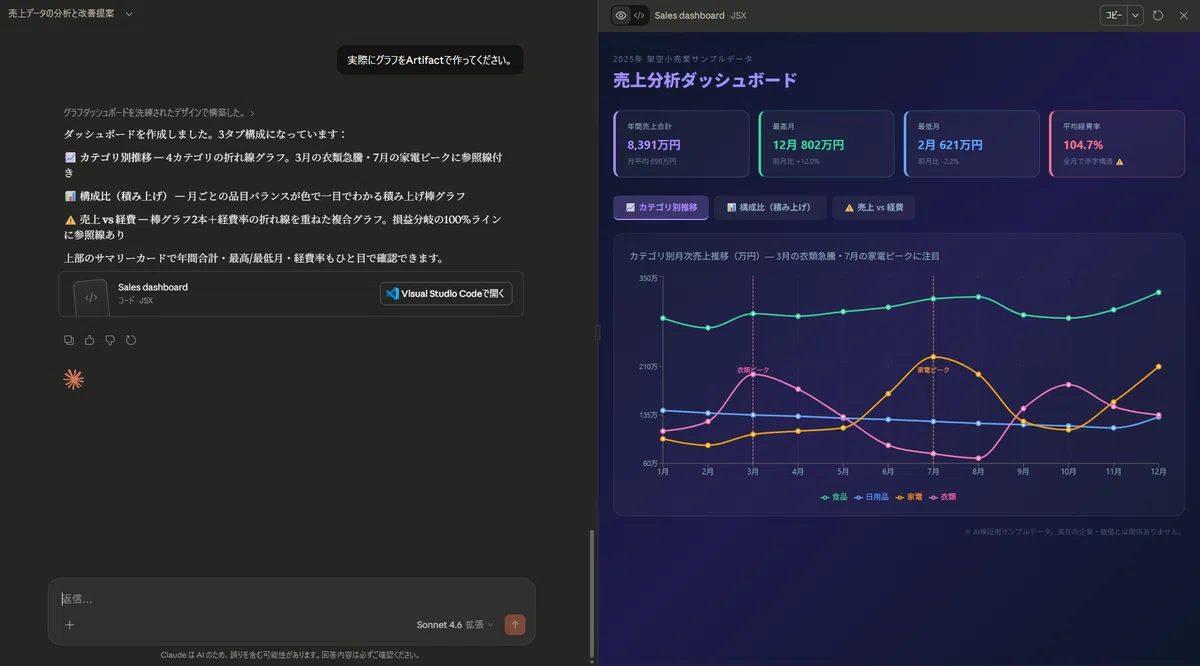Image resolution: width=1200 pixels, height=666 pixels.
Task: Click the 12月 x-axis label
Action: point(1158,471)
